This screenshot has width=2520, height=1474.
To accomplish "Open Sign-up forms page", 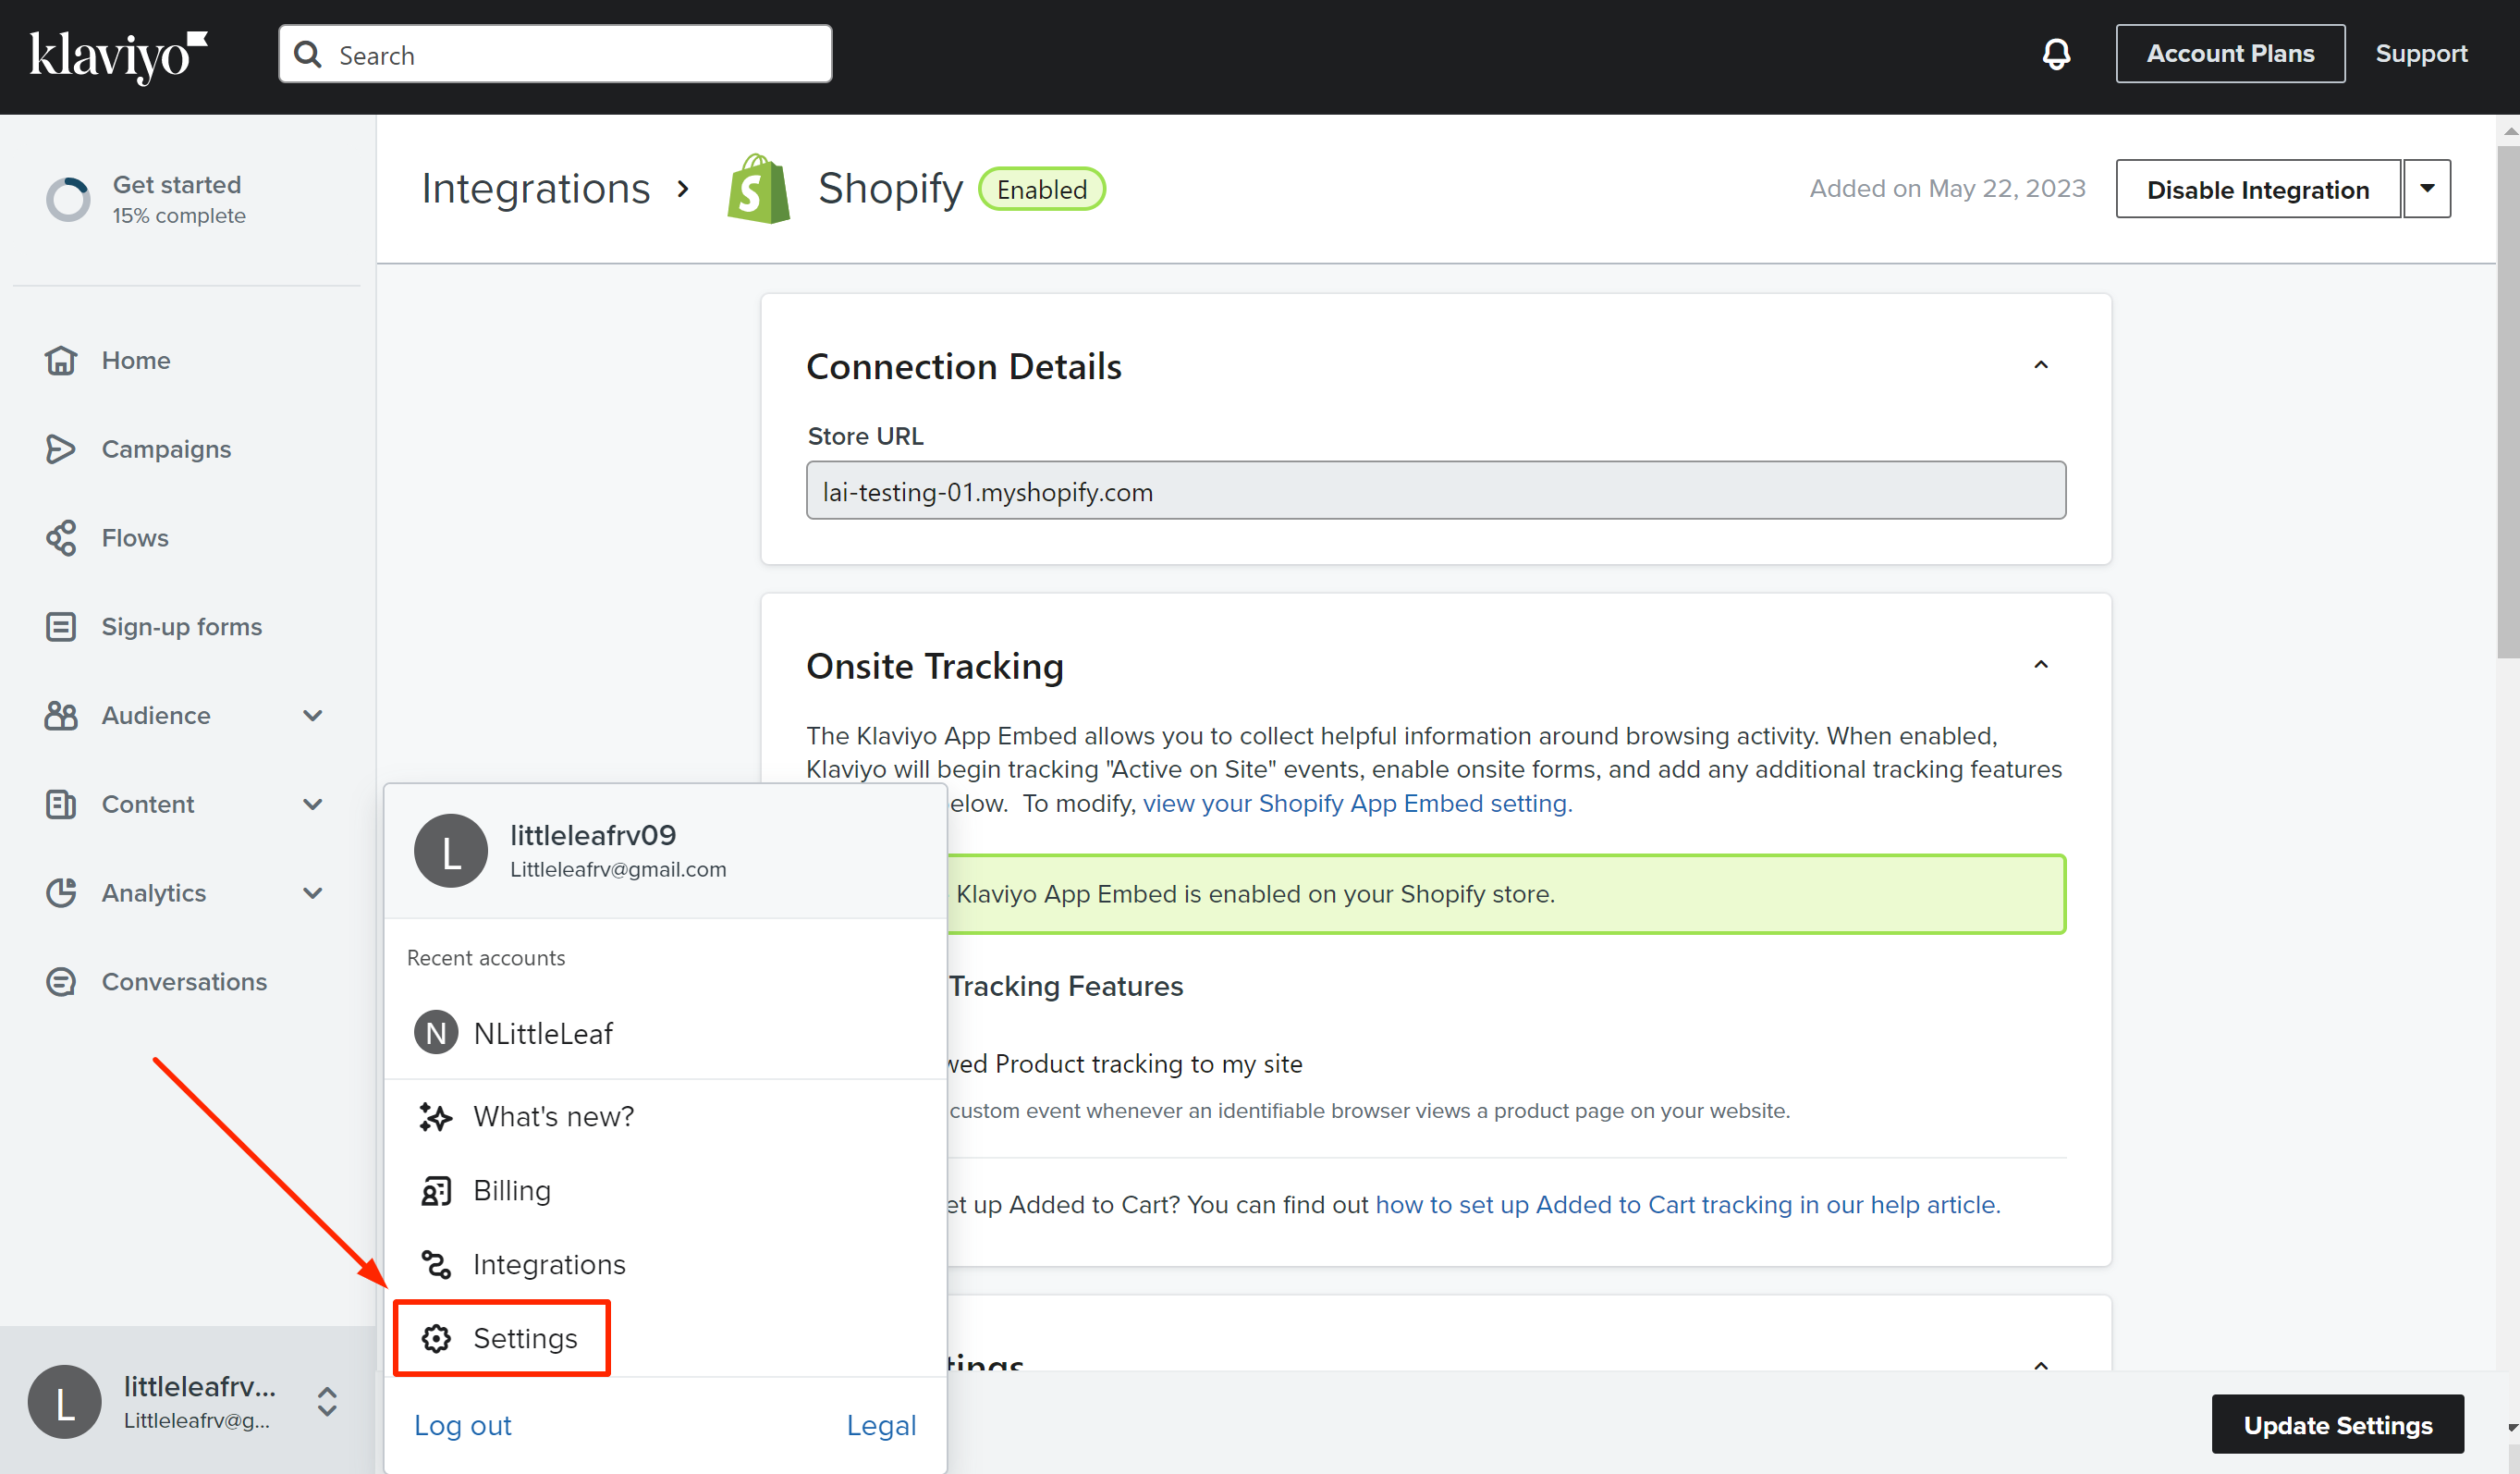I will click(182, 627).
